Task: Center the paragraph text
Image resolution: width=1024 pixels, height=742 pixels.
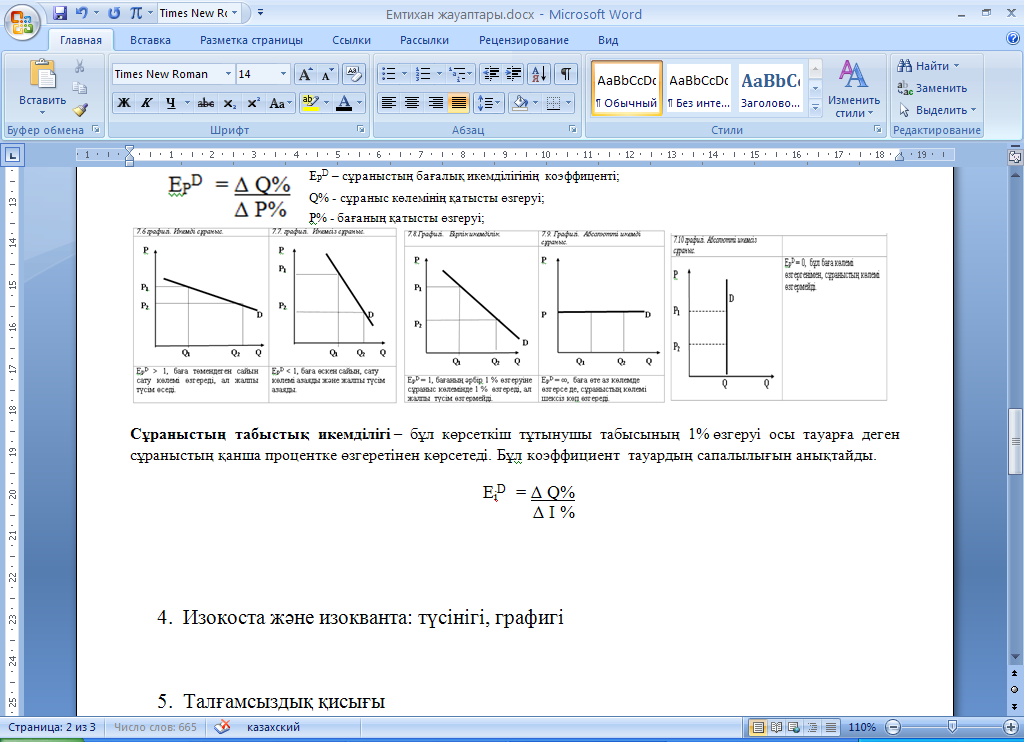Action: pyautogui.click(x=412, y=103)
